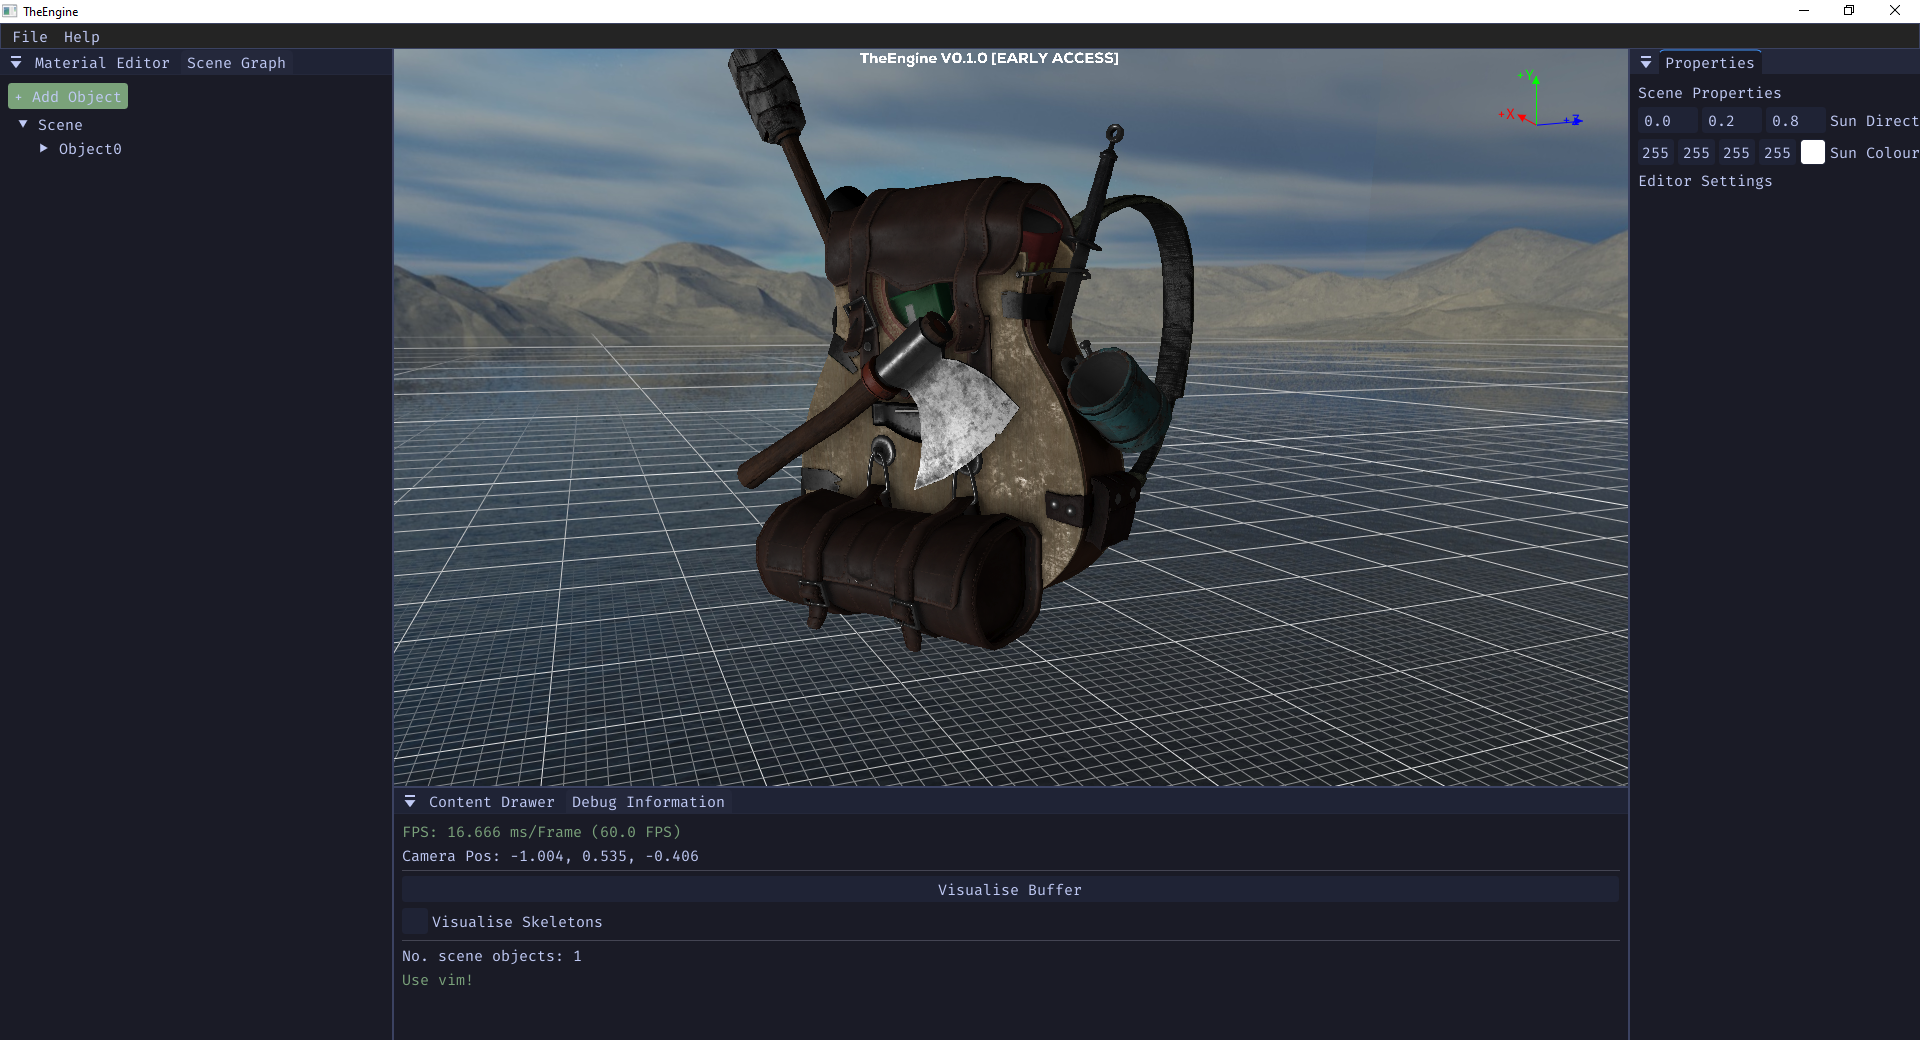Click the Scene Properties heading

[1709, 93]
